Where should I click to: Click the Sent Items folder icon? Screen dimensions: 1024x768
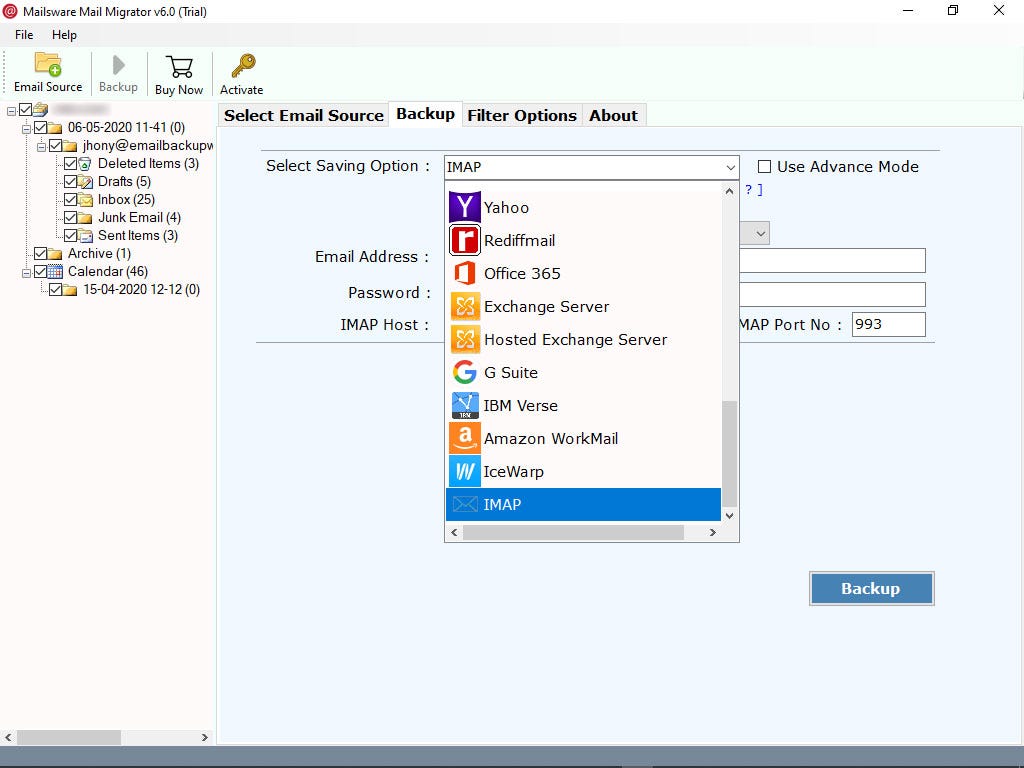[x=86, y=236]
